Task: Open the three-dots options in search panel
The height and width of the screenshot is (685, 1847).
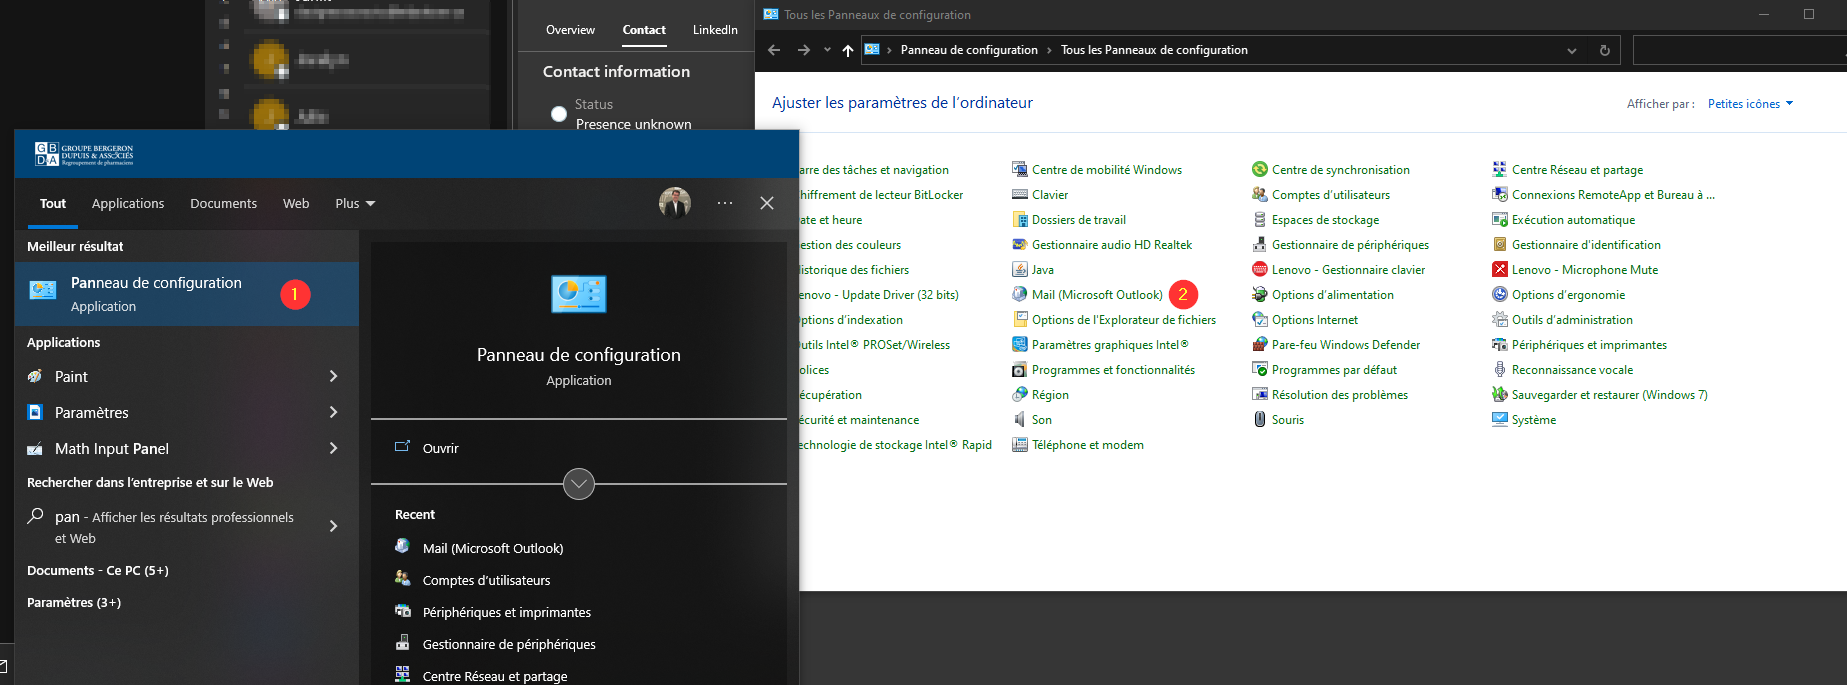Action: pyautogui.click(x=725, y=203)
